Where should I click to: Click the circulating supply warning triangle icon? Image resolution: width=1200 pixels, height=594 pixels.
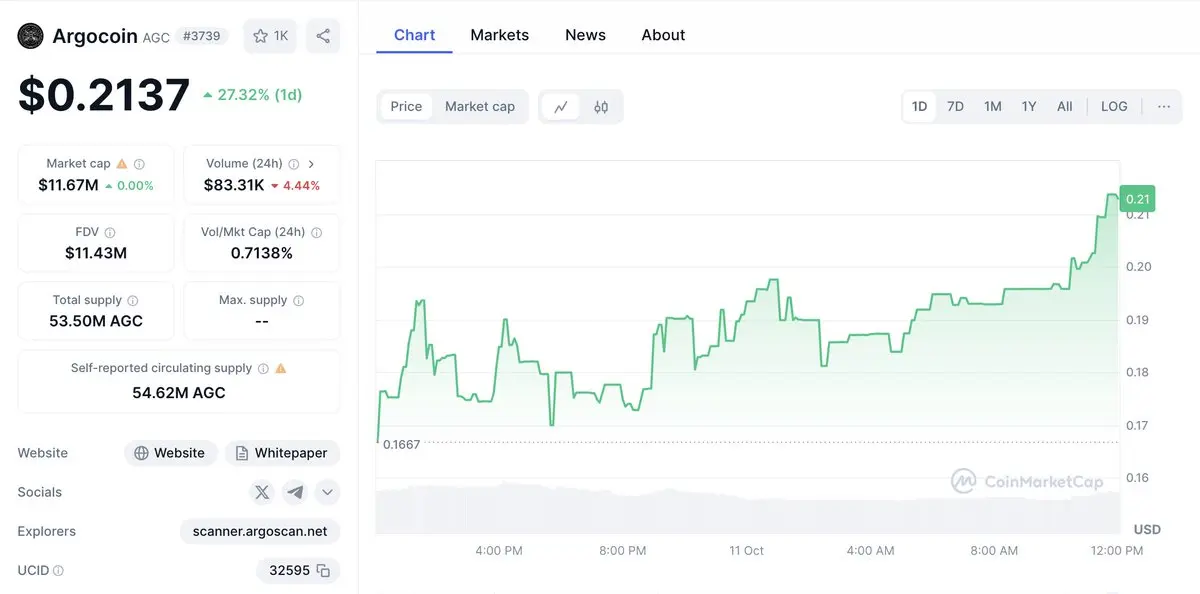pos(281,368)
